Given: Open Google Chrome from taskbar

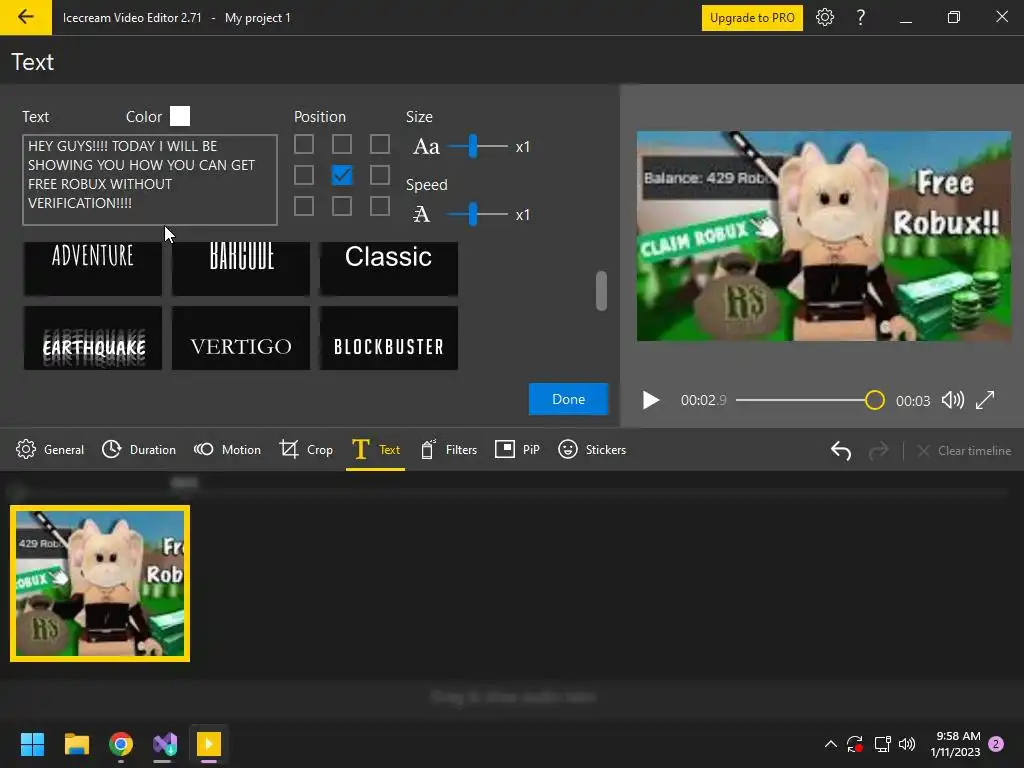Looking at the screenshot, I should click(121, 744).
